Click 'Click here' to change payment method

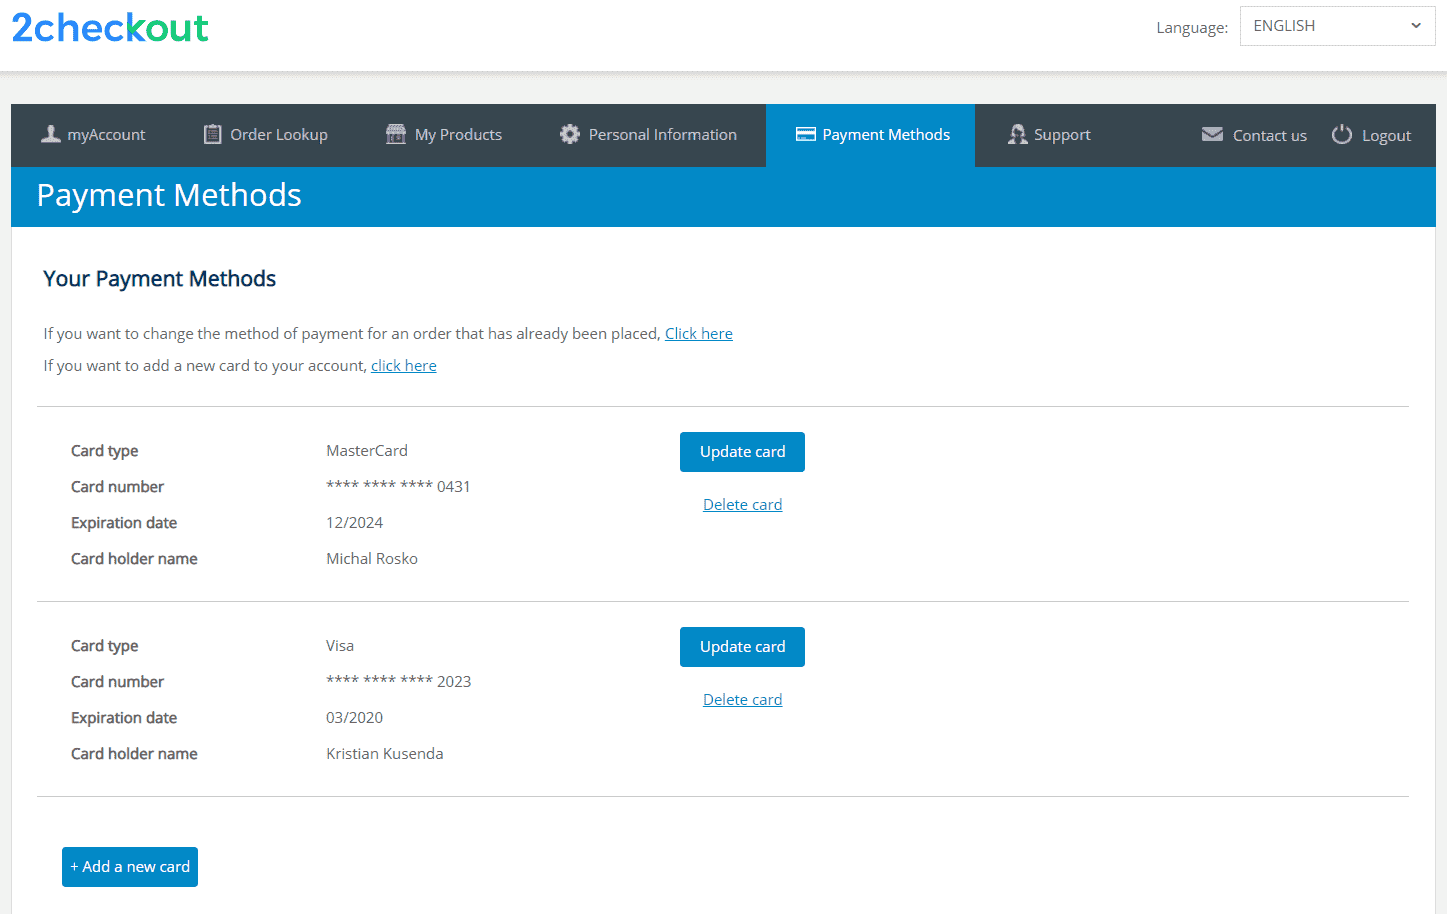[698, 333]
